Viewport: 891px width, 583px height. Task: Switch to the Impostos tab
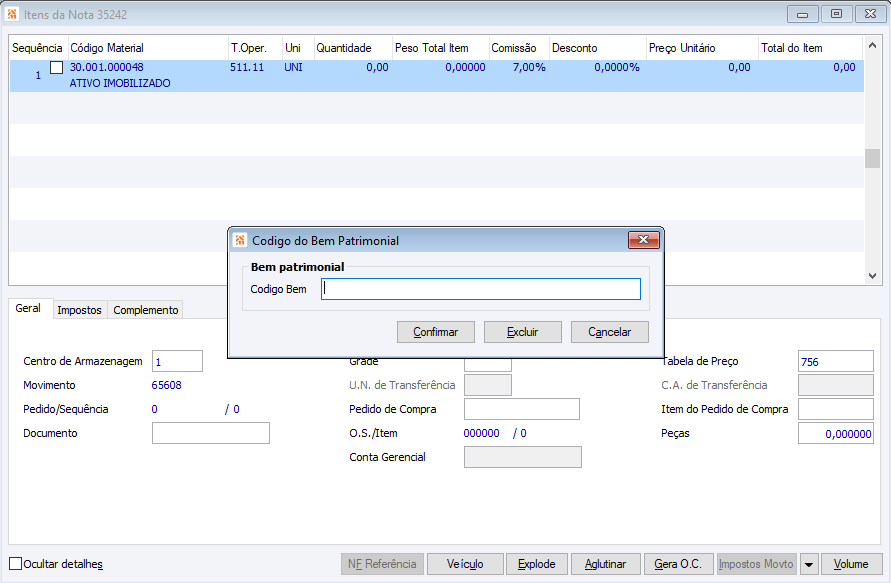(x=80, y=310)
